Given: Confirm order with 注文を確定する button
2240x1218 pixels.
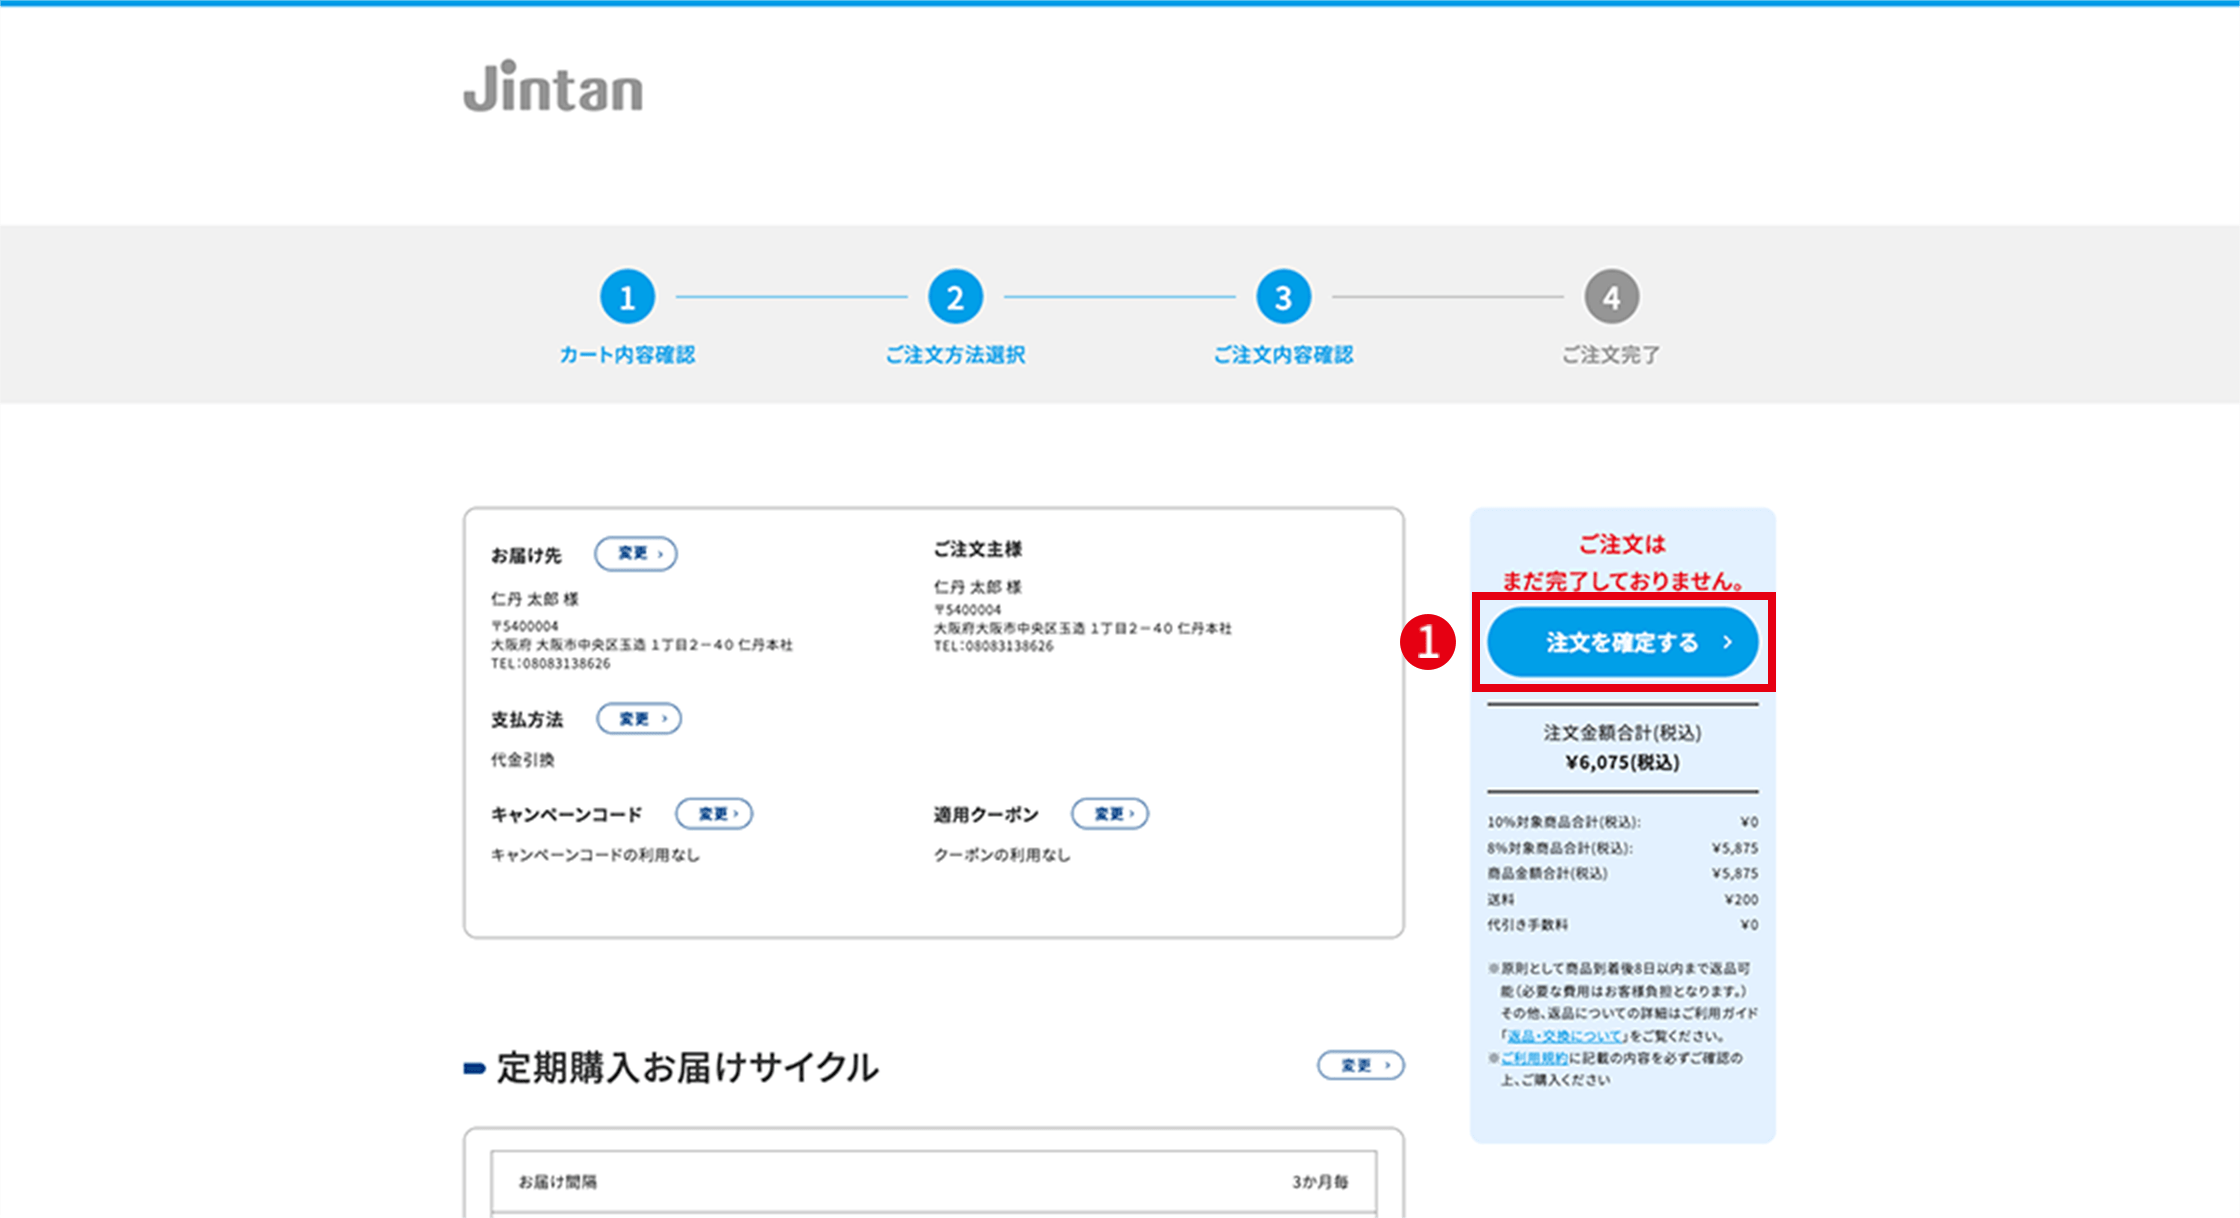Looking at the screenshot, I should point(1622,642).
